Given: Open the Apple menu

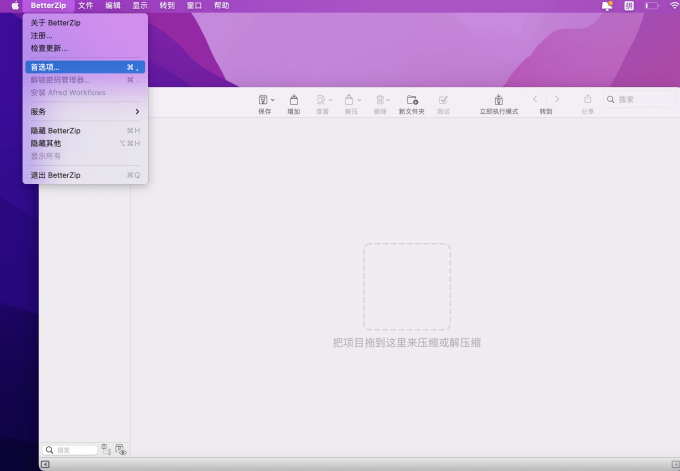Looking at the screenshot, I should [x=15, y=6].
